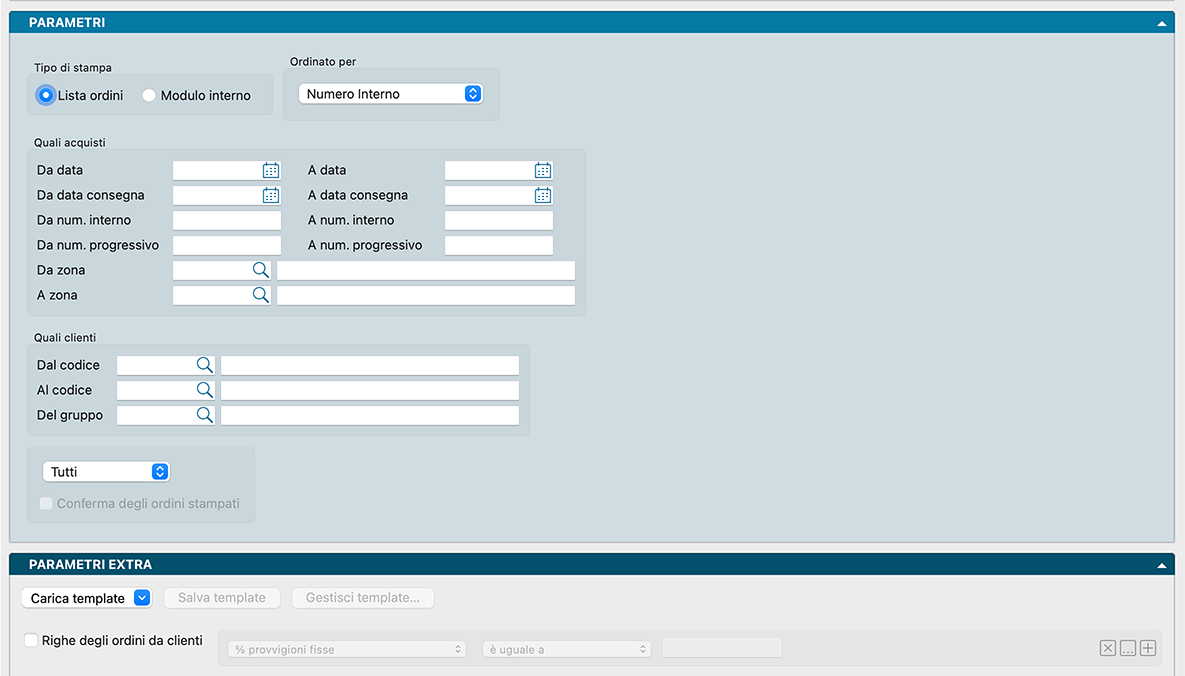This screenshot has height=676, width=1185.
Task: Search client by Dal codice magnifier
Action: tap(204, 365)
